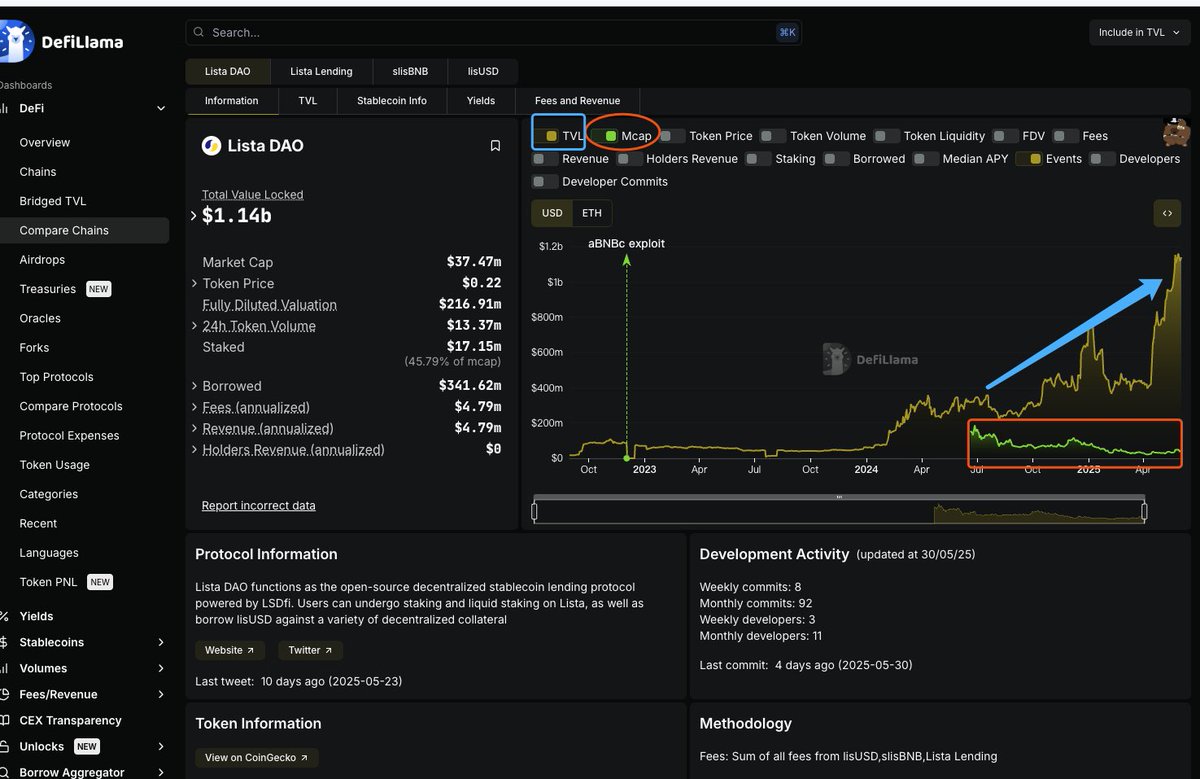This screenshot has width=1200, height=779.
Task: Expand the Fees/Revenue sidebar section
Action: point(161,694)
